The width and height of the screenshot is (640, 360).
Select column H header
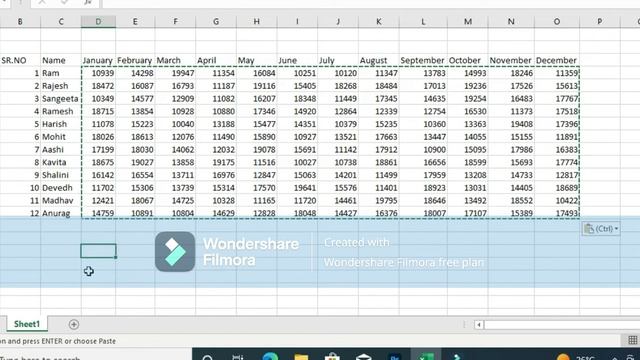point(256,22)
